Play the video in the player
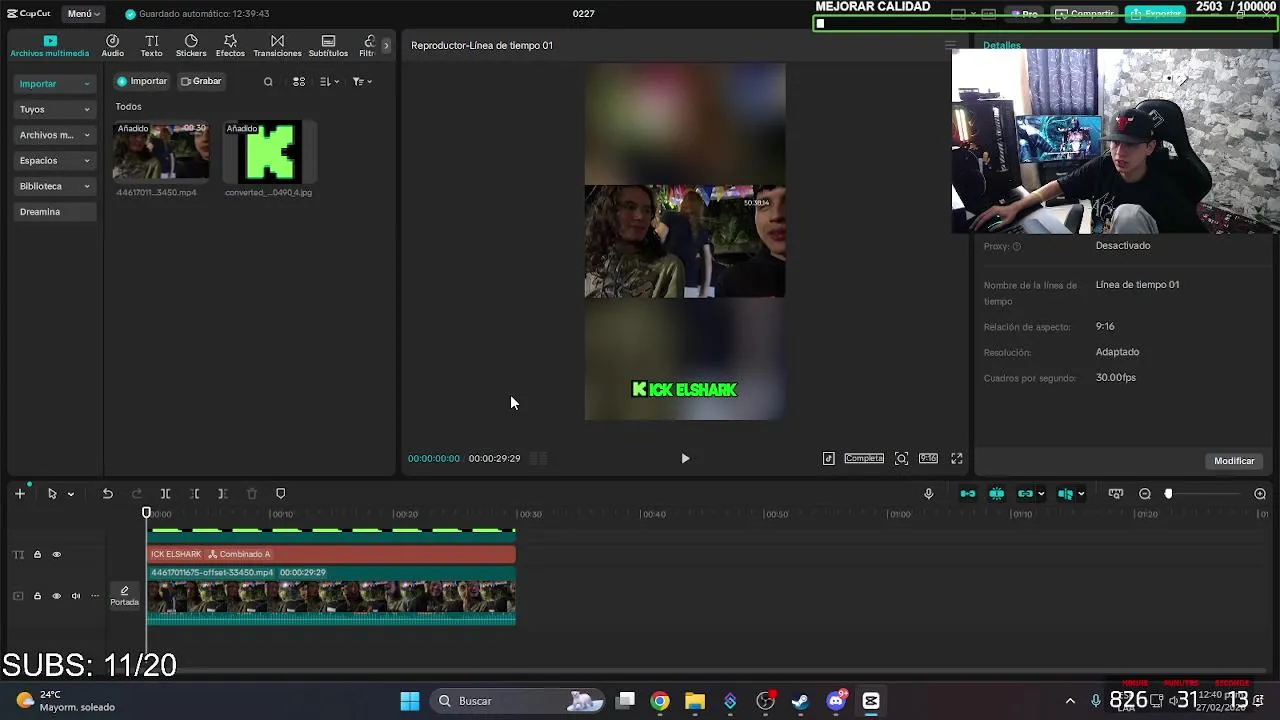The image size is (1280, 720). (685, 458)
